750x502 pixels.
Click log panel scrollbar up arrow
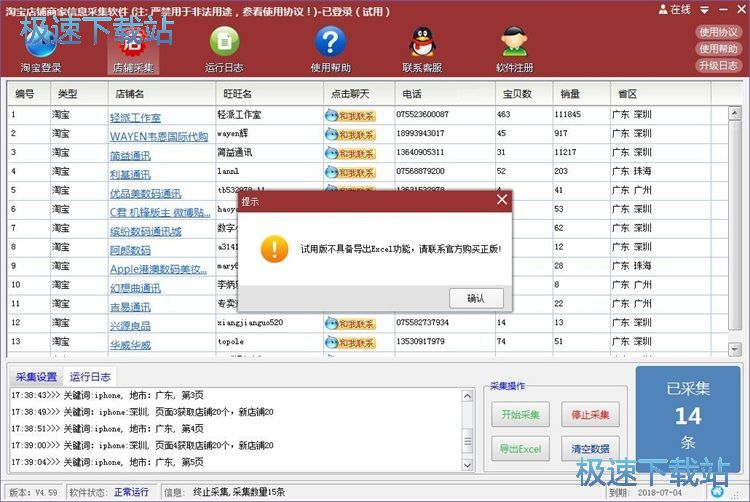[467, 396]
